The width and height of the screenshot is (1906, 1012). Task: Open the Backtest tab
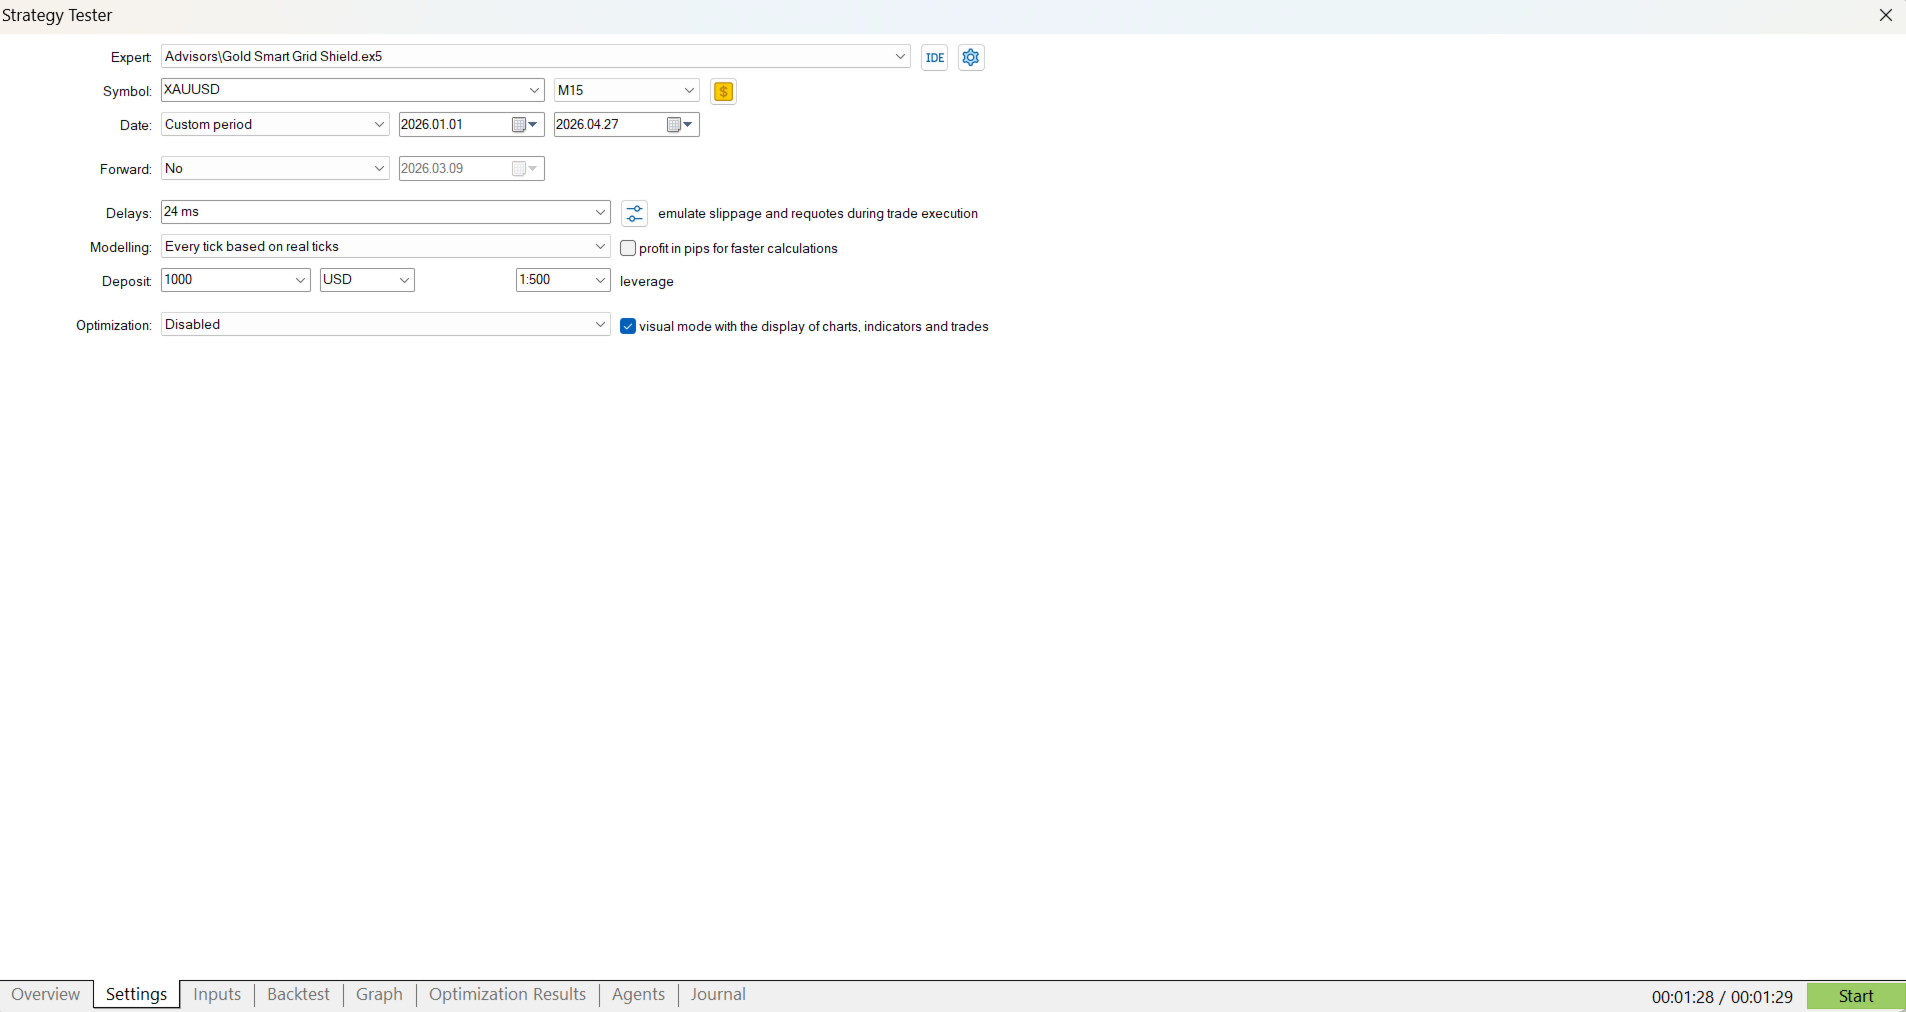coord(298,995)
